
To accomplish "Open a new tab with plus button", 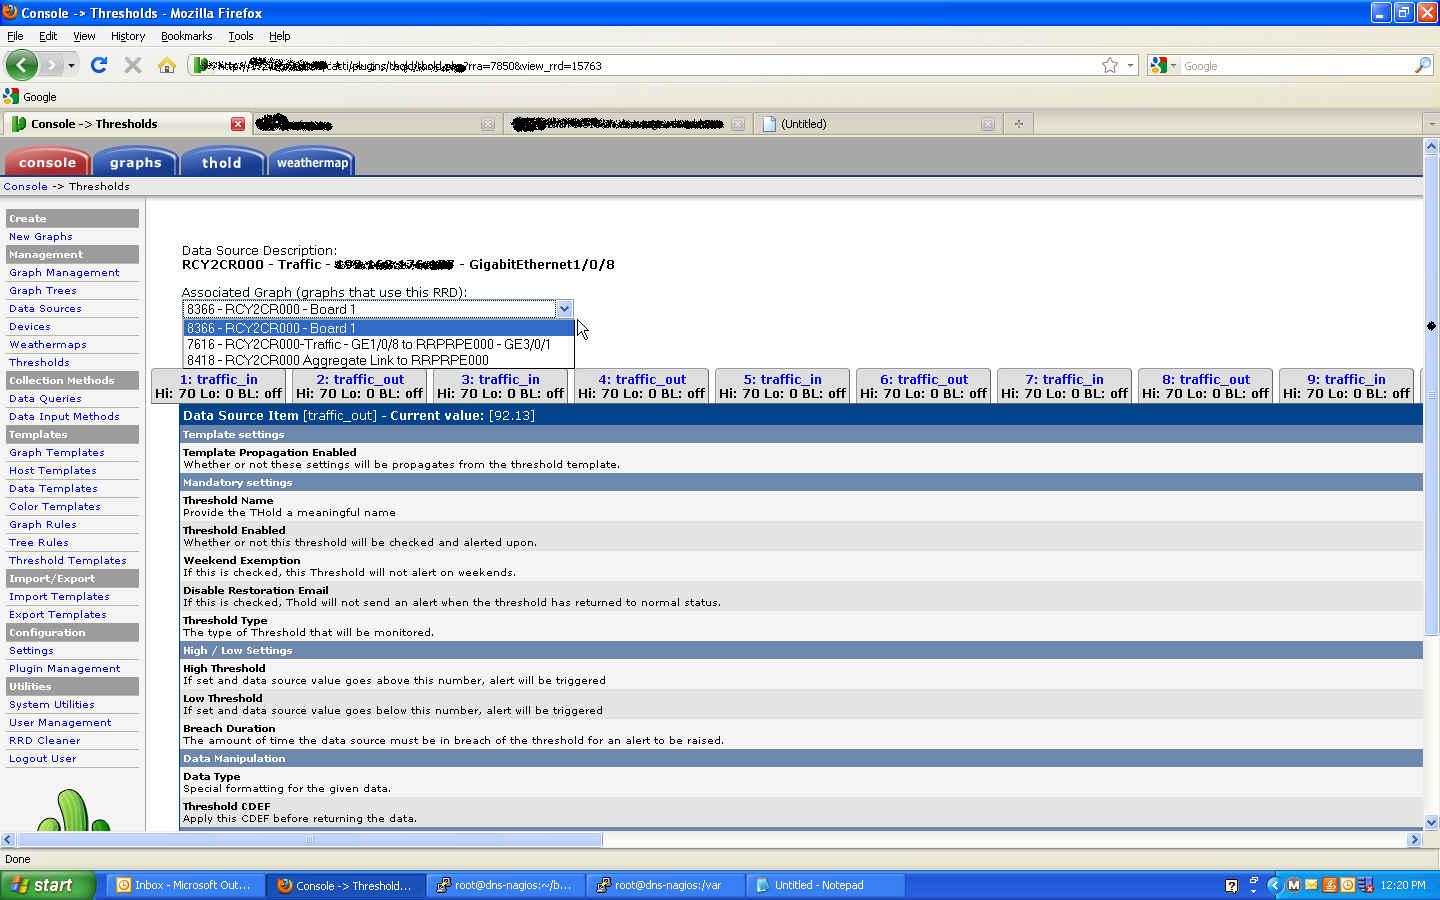I will pyautogui.click(x=1018, y=124).
